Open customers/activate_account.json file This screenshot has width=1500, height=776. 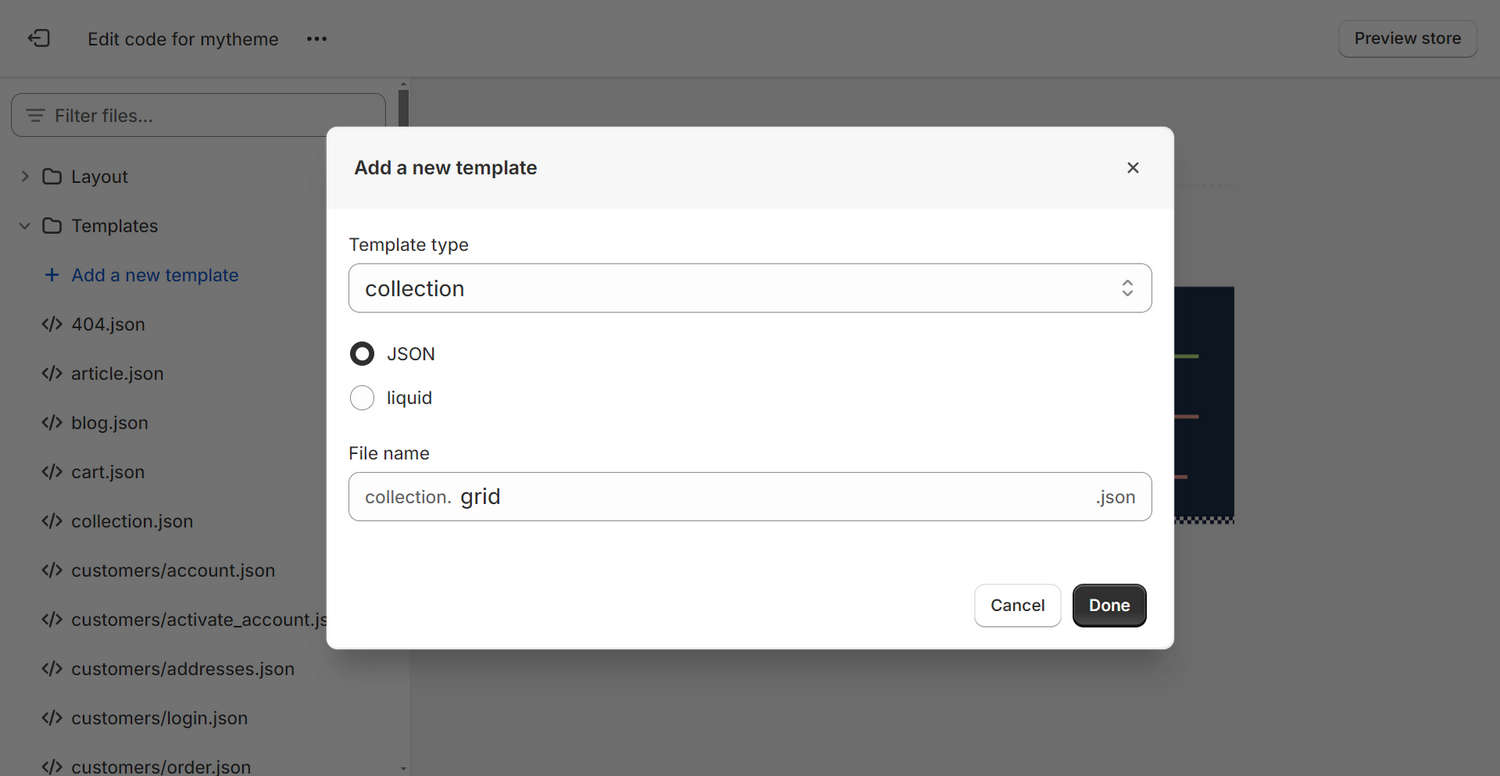pyautogui.click(x=199, y=619)
